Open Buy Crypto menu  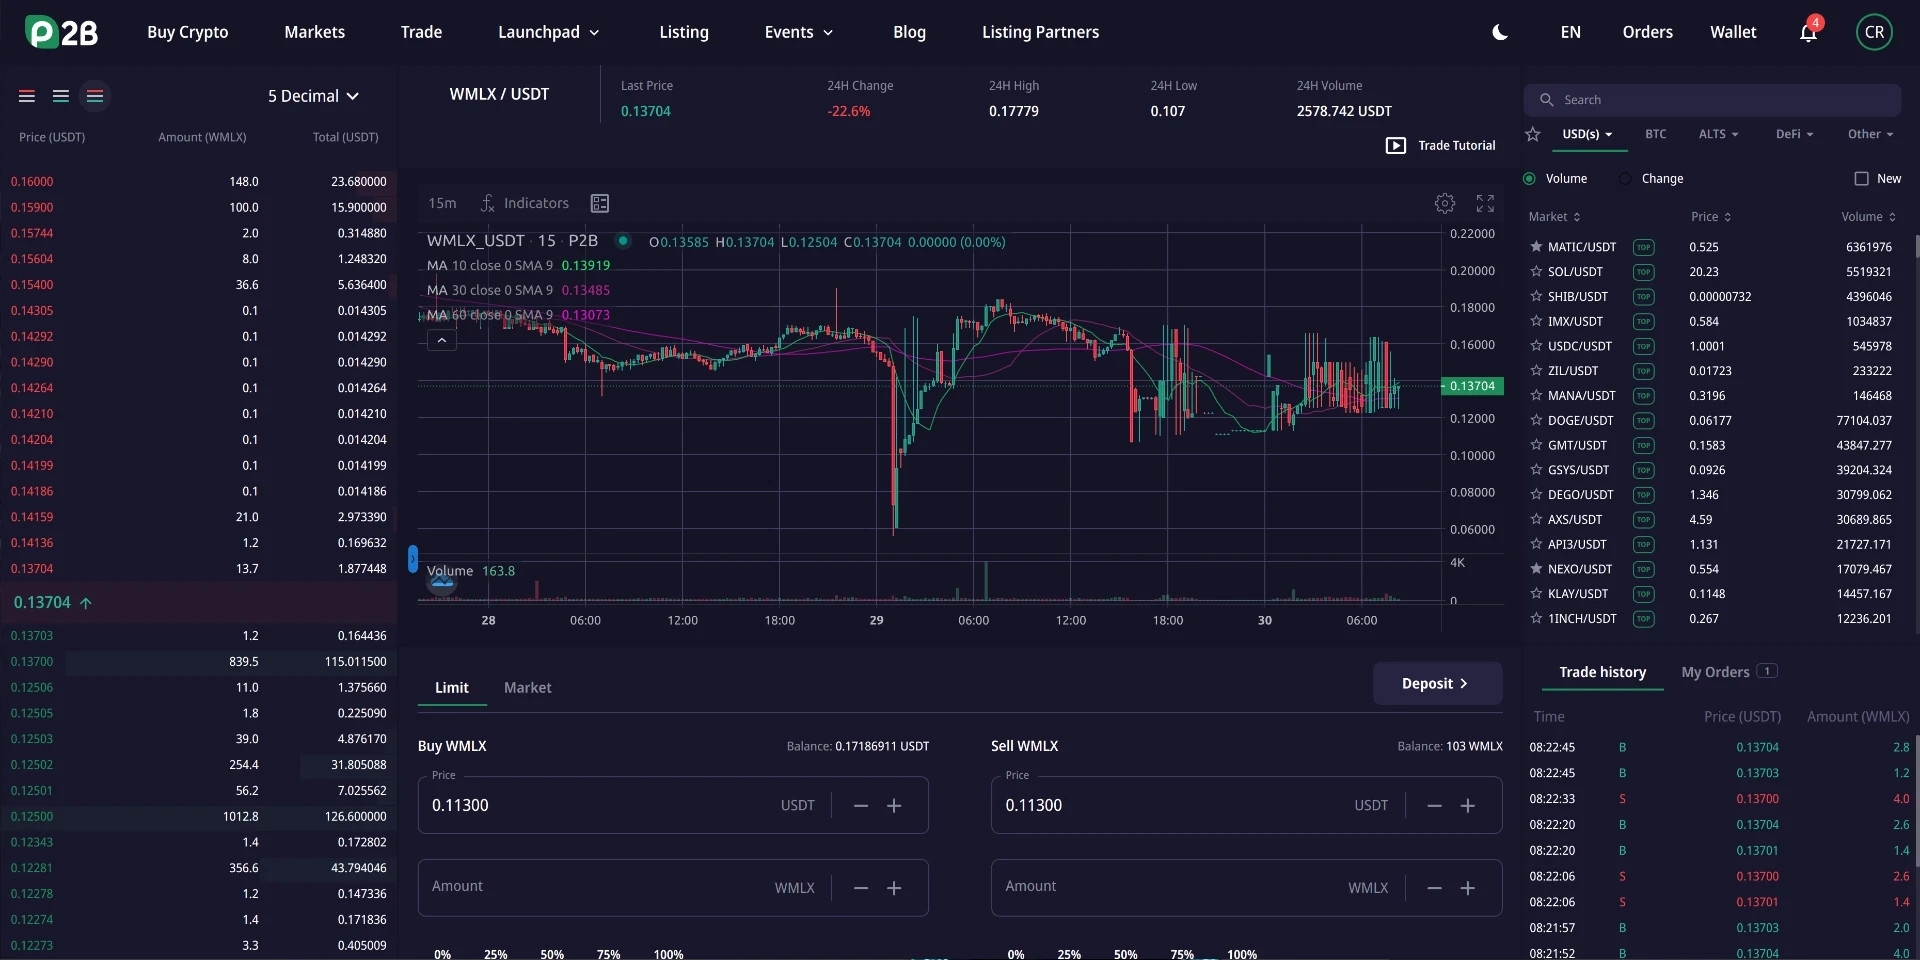188,32
